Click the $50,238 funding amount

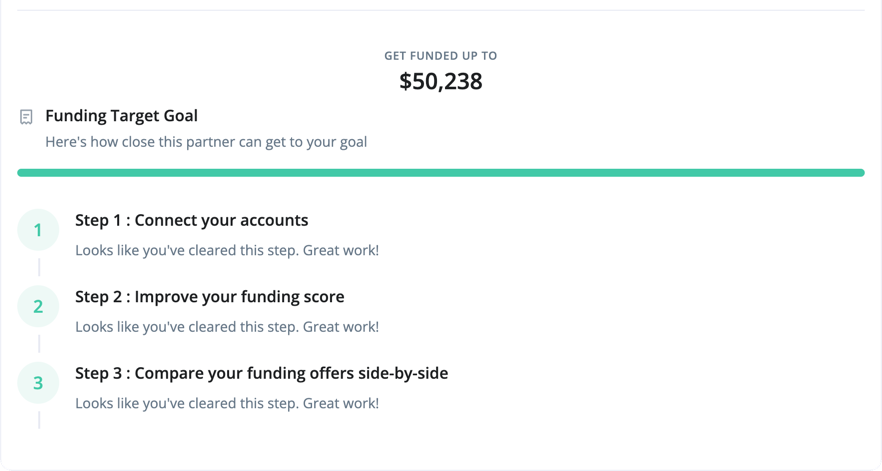tap(441, 81)
